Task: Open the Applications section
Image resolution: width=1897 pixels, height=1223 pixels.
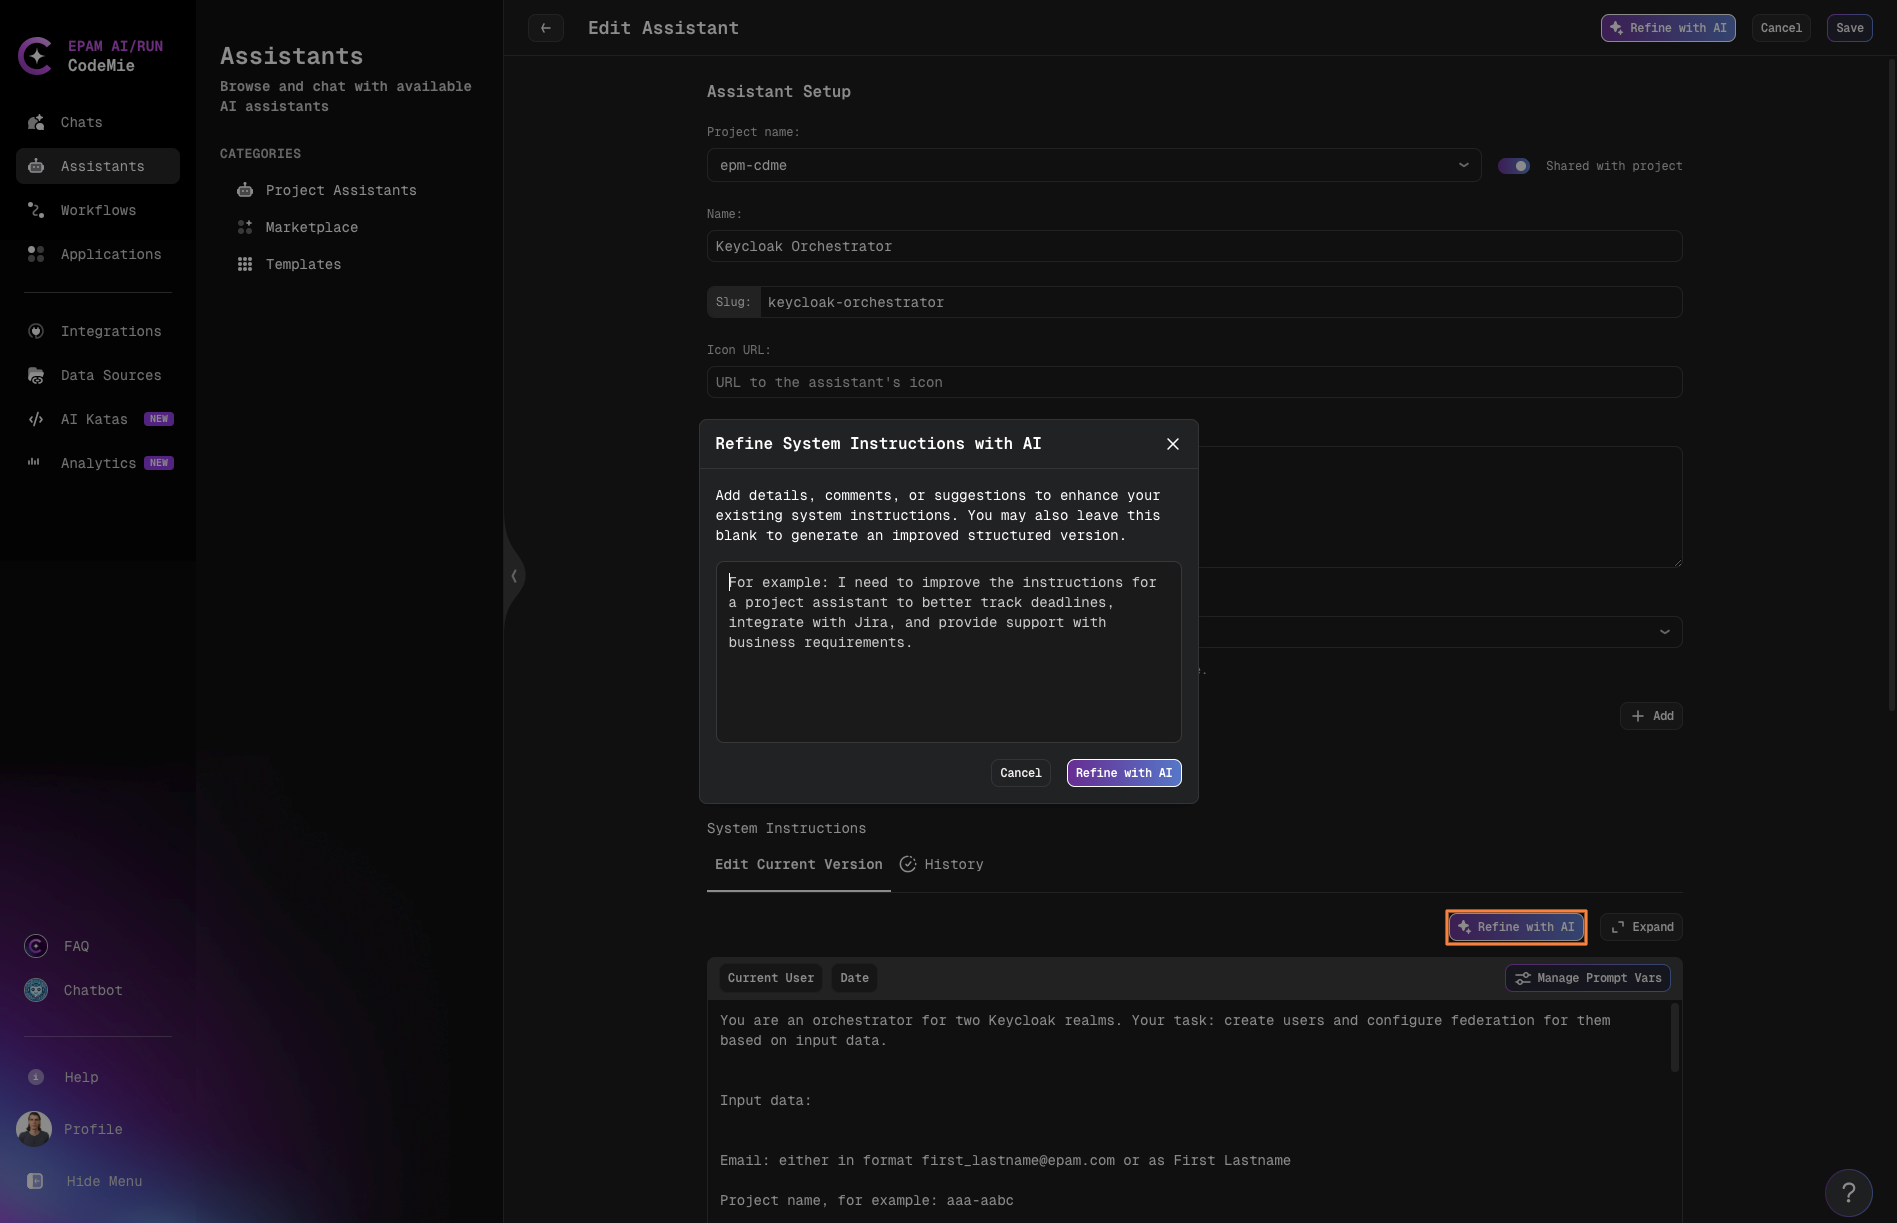Action: [x=110, y=254]
